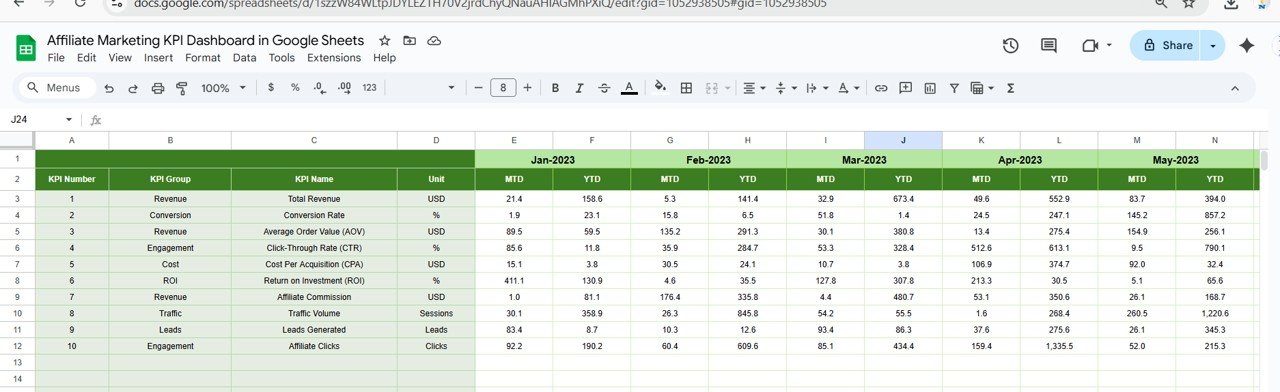Increase decimal places icon
The image size is (1280, 392).
(x=344, y=88)
